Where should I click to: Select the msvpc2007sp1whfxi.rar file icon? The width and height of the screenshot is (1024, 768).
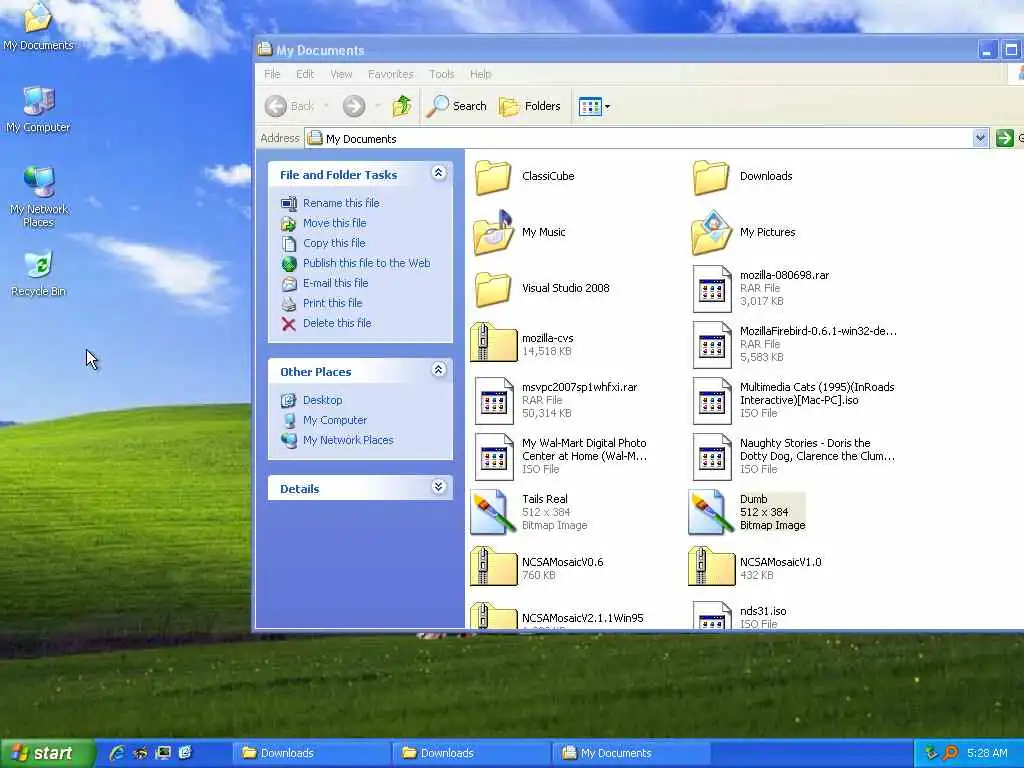pyautogui.click(x=494, y=401)
